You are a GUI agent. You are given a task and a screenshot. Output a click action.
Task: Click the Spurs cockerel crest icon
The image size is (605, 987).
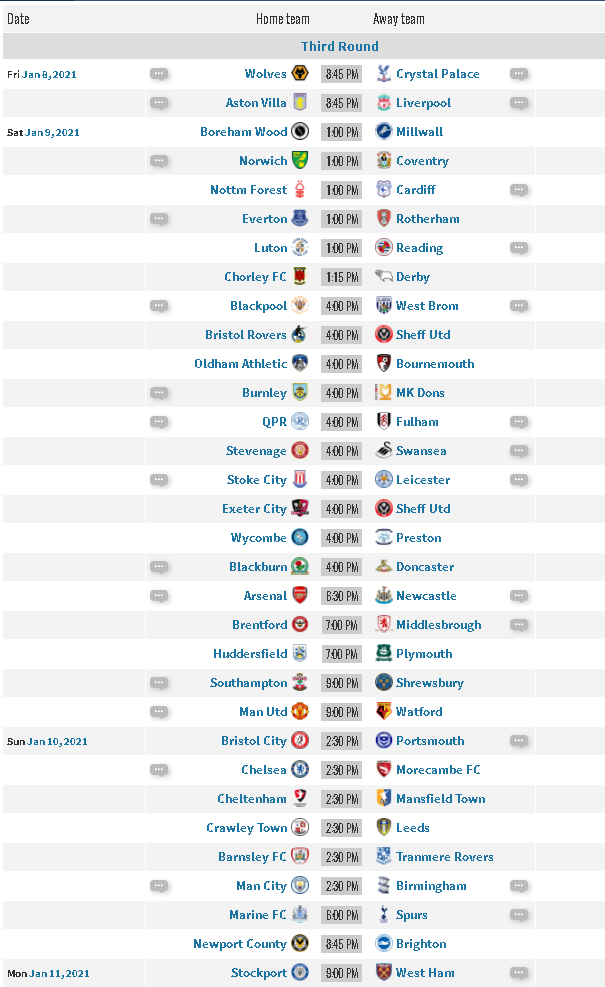(383, 915)
